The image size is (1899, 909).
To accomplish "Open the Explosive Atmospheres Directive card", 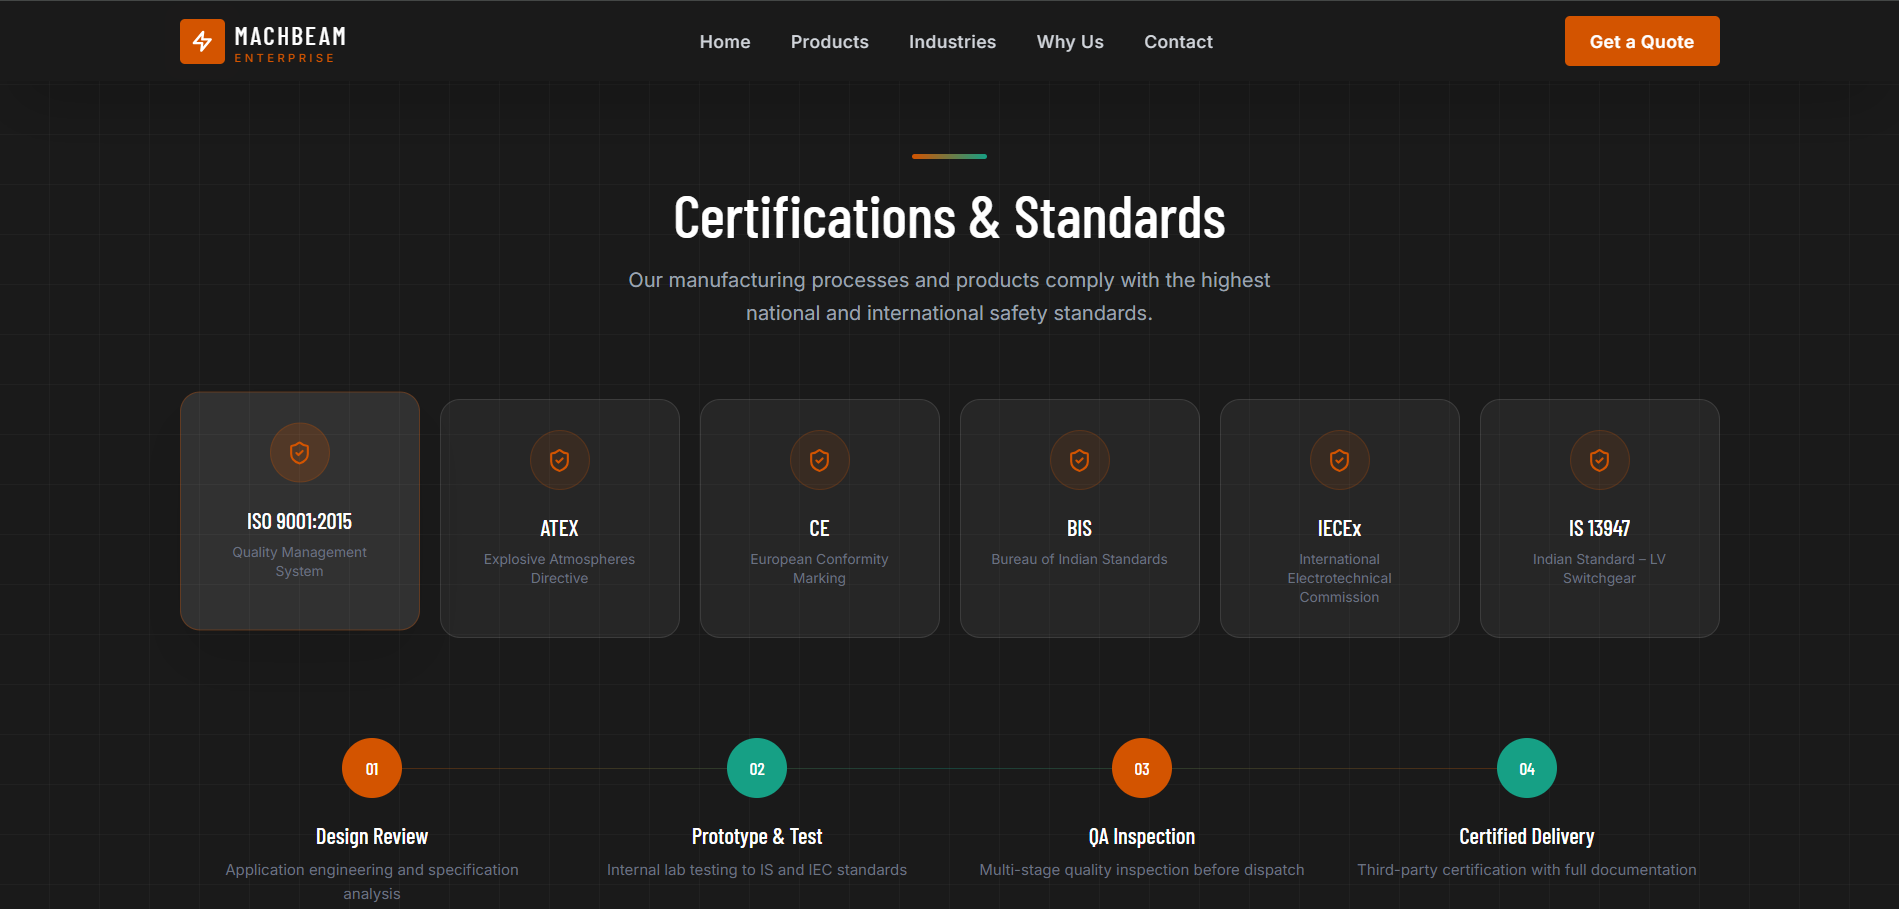I will coord(560,518).
